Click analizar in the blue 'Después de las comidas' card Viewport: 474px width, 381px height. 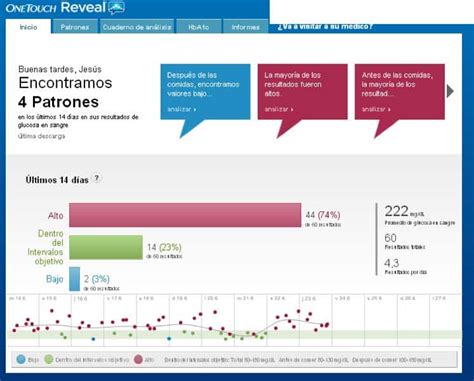pos(182,109)
